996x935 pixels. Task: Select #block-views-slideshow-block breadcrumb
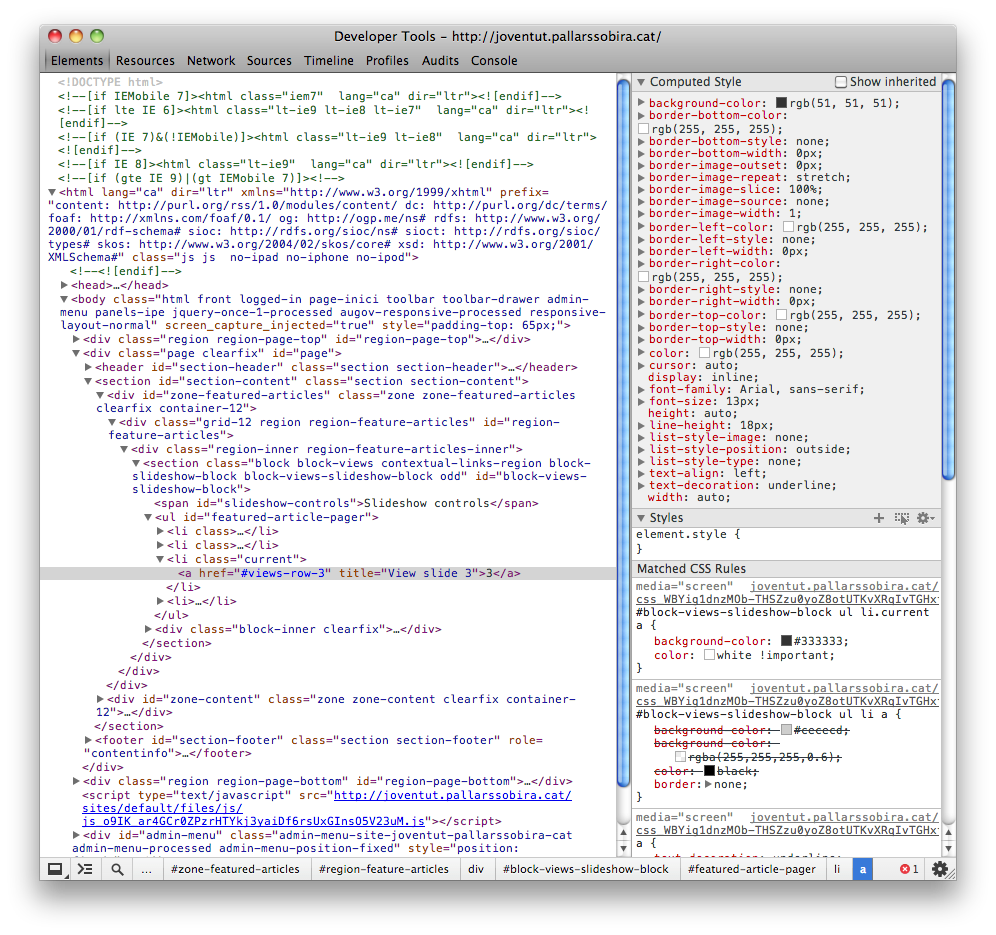[x=586, y=870]
